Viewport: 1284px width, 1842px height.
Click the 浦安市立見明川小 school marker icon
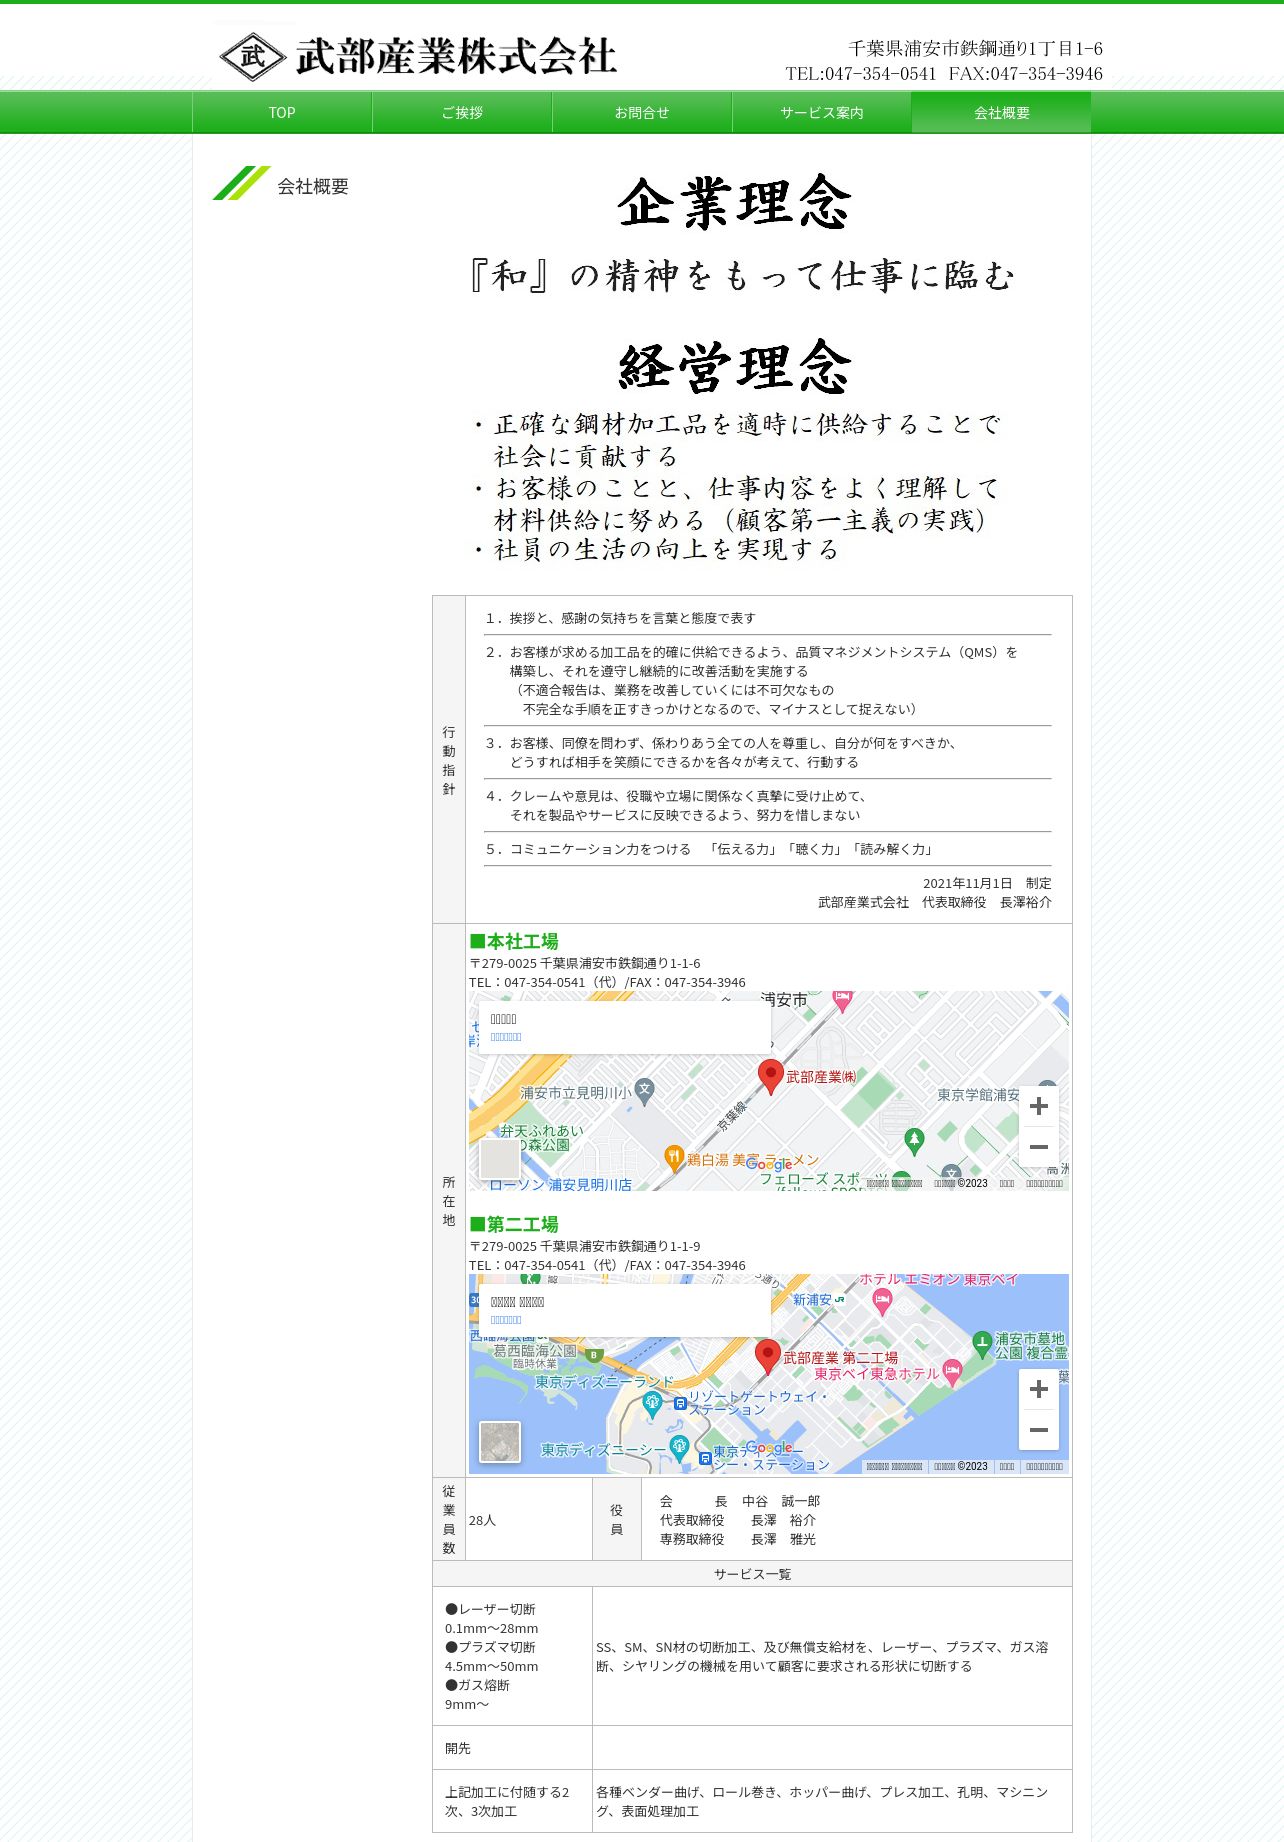click(x=645, y=1093)
